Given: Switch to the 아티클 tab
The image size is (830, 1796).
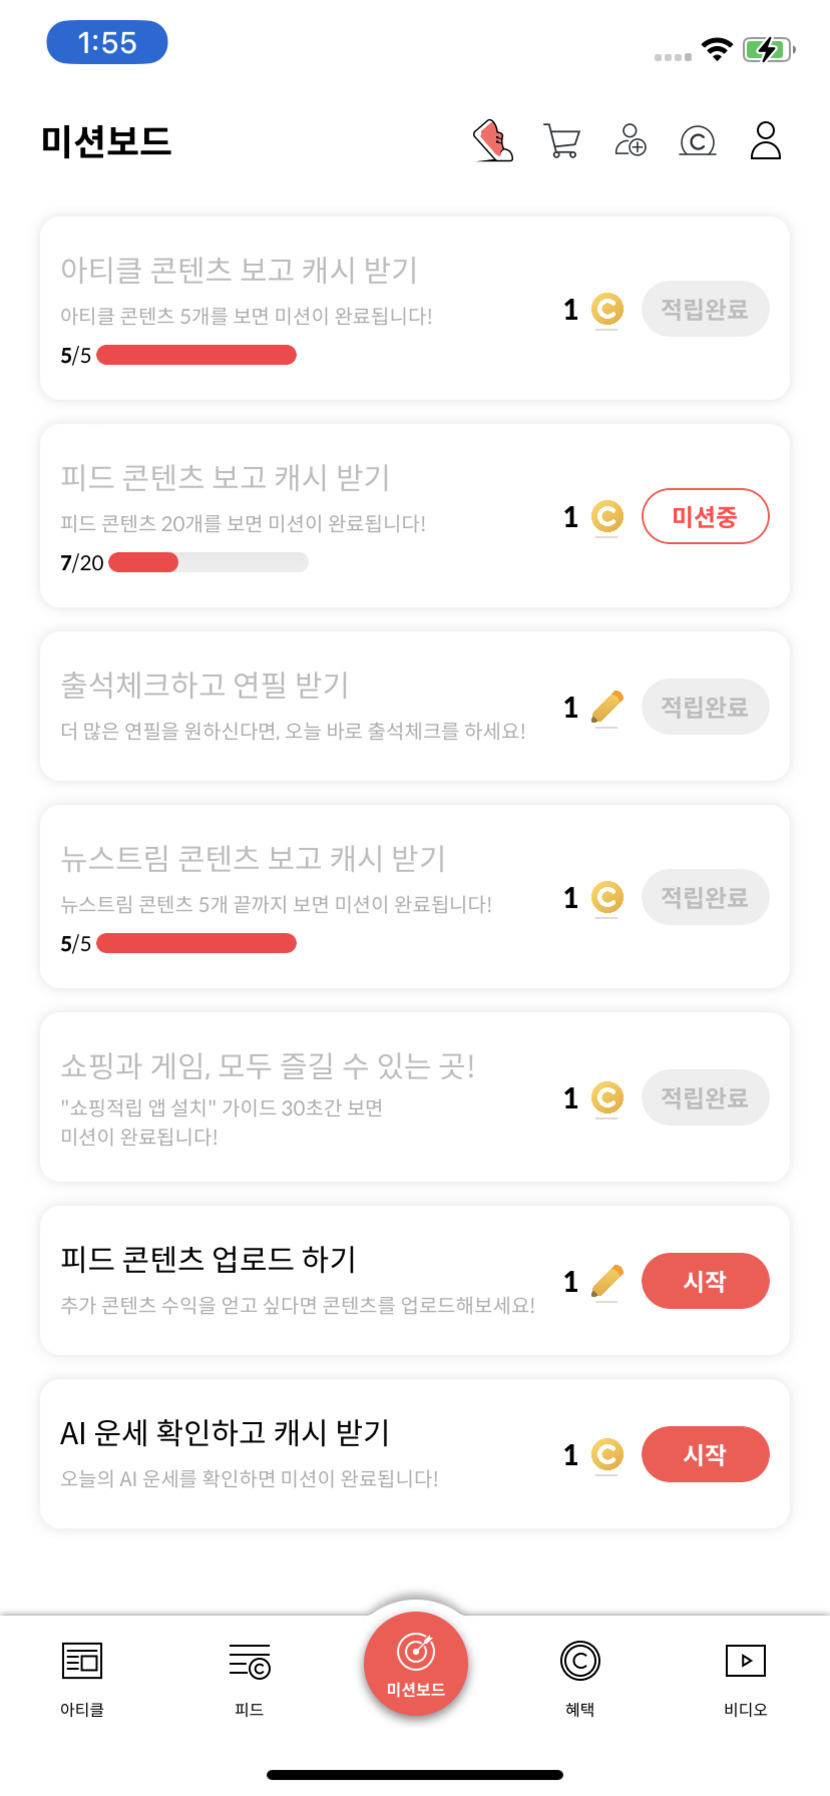Looking at the screenshot, I should tap(82, 1676).
